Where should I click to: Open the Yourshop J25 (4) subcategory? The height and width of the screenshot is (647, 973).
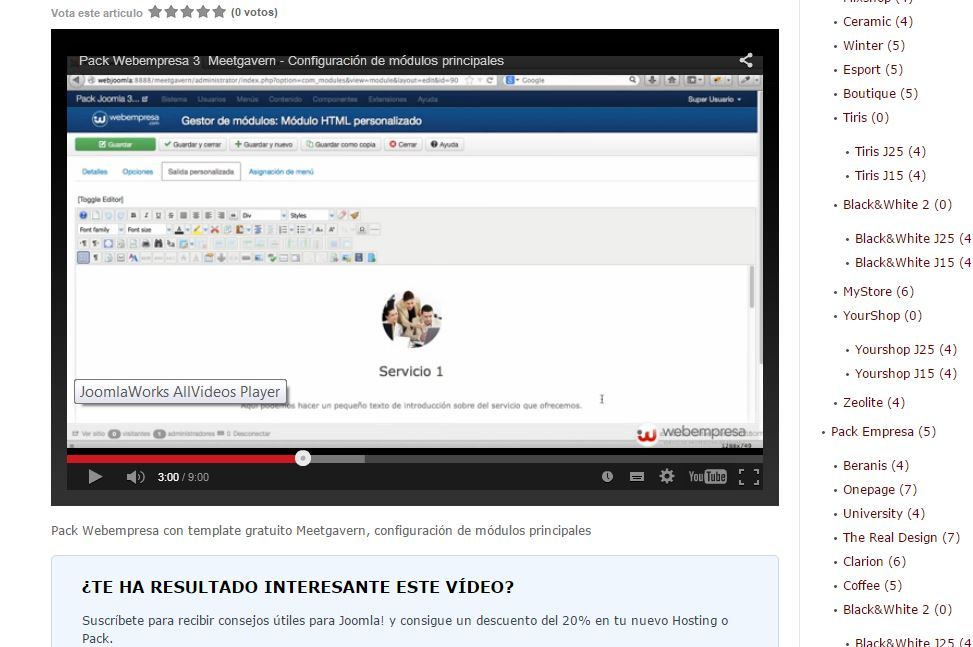(x=905, y=350)
